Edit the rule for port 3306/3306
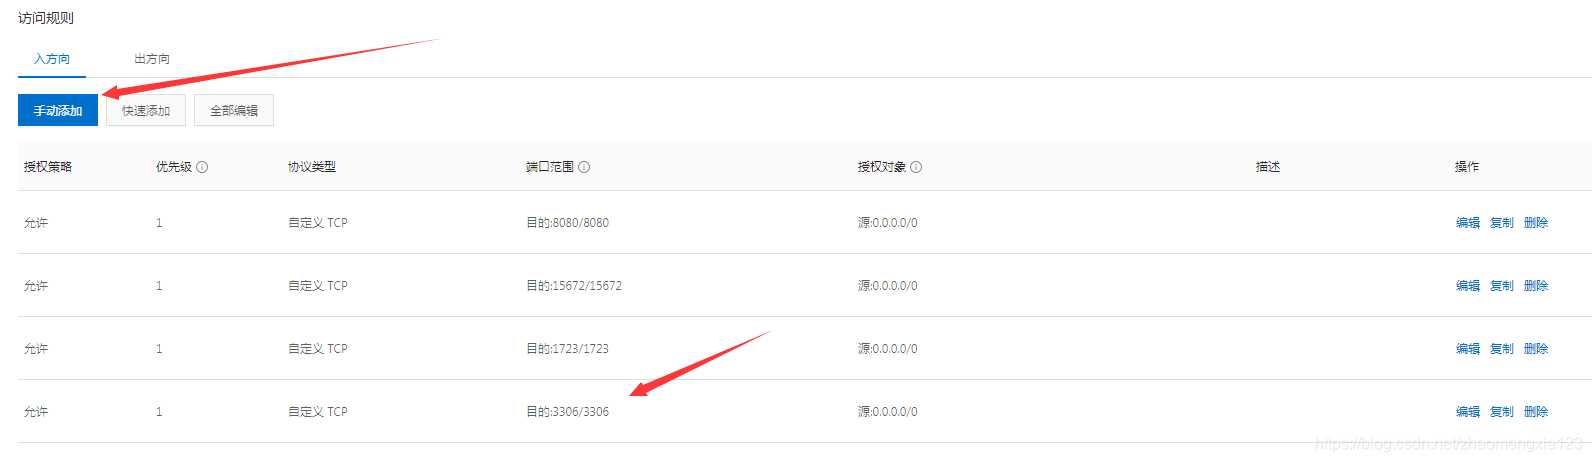1592x462 pixels. pos(1468,412)
